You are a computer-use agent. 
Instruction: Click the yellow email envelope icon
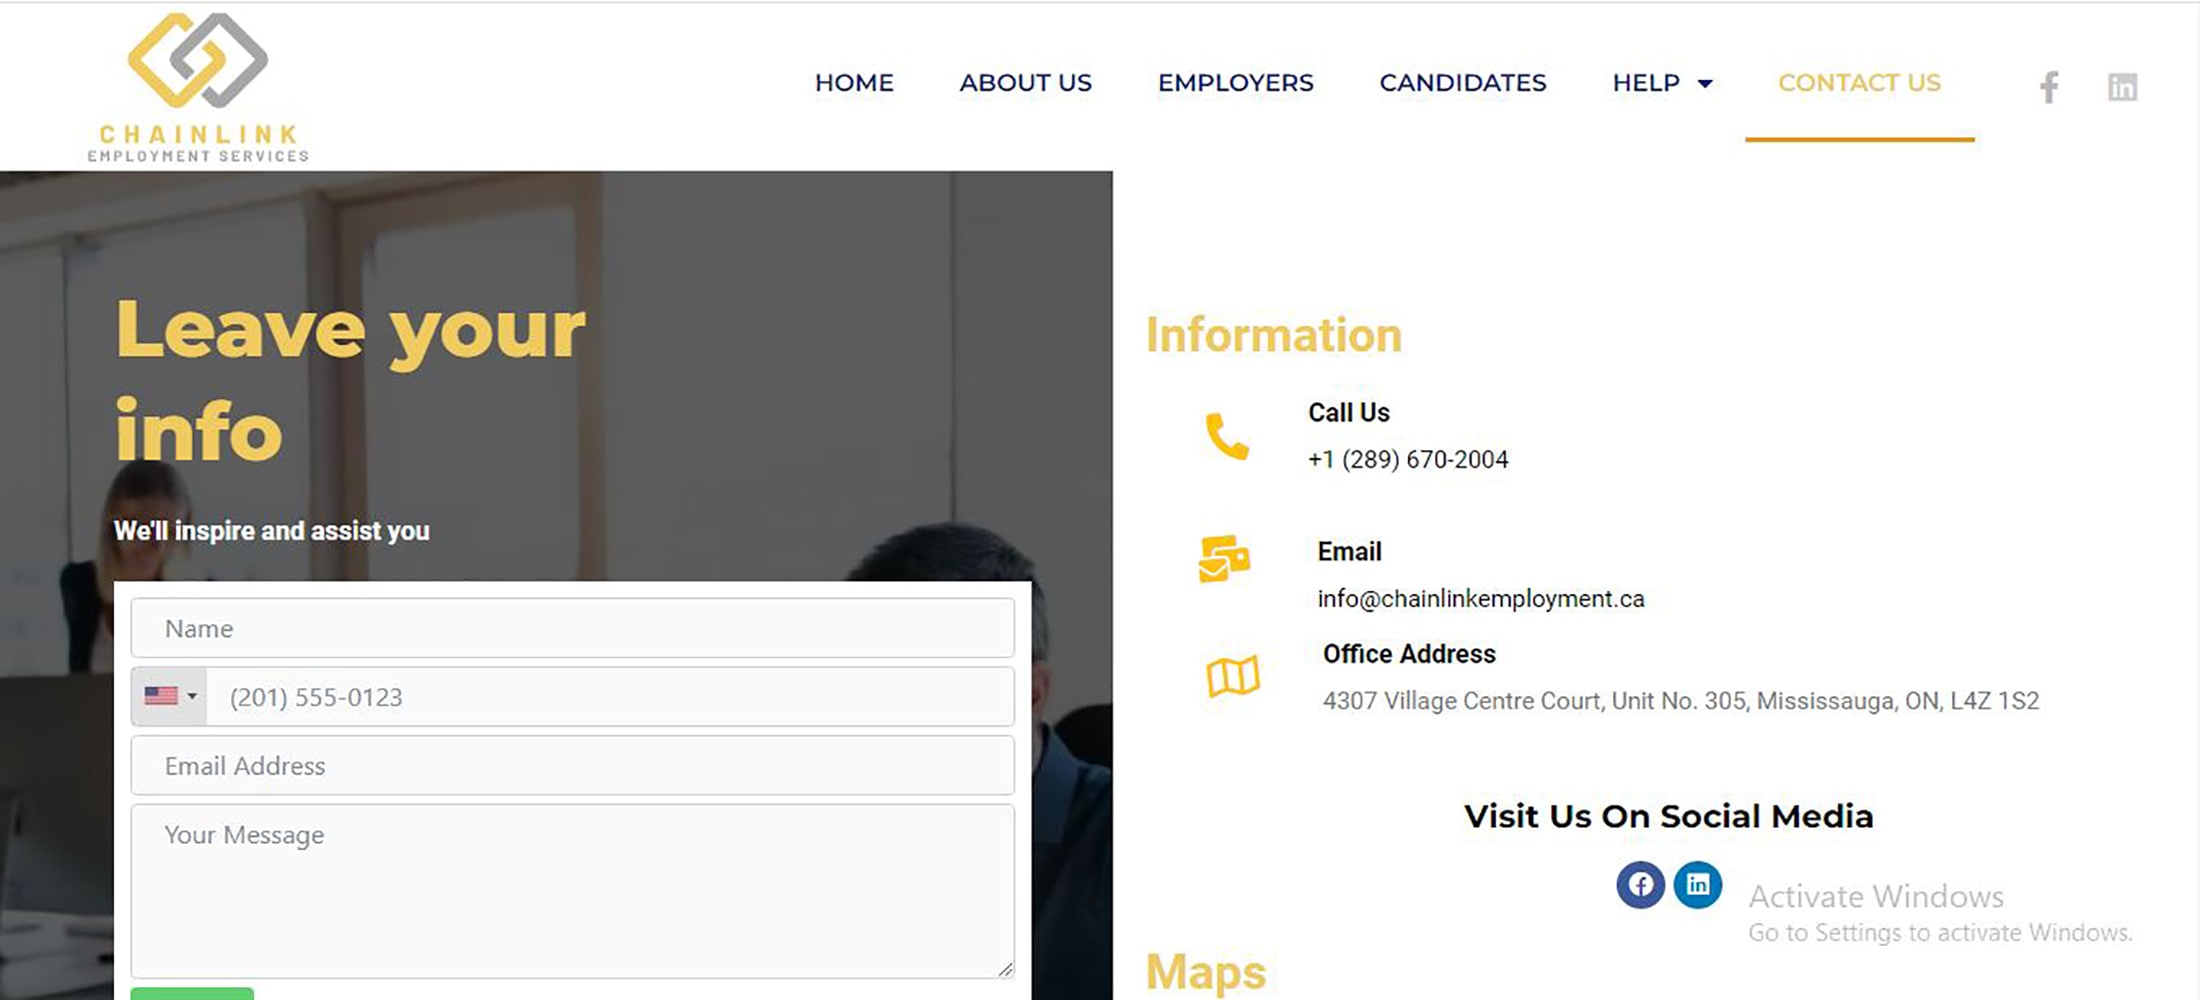click(x=1224, y=559)
